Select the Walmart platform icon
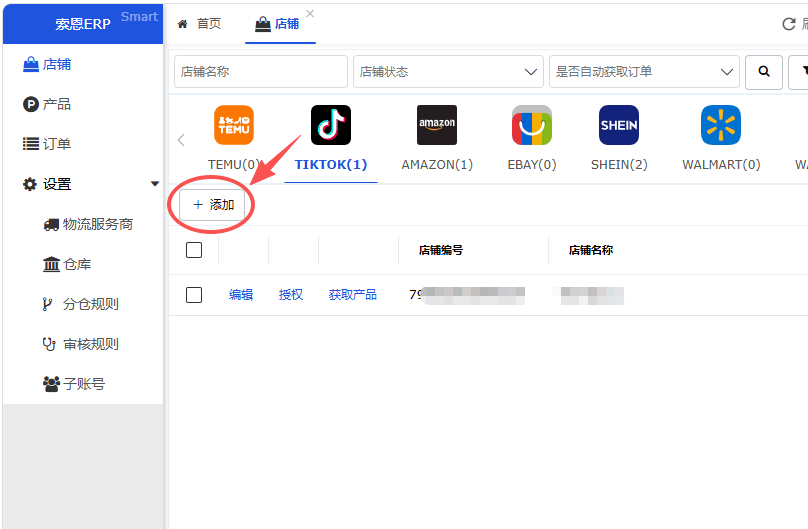 (721, 125)
